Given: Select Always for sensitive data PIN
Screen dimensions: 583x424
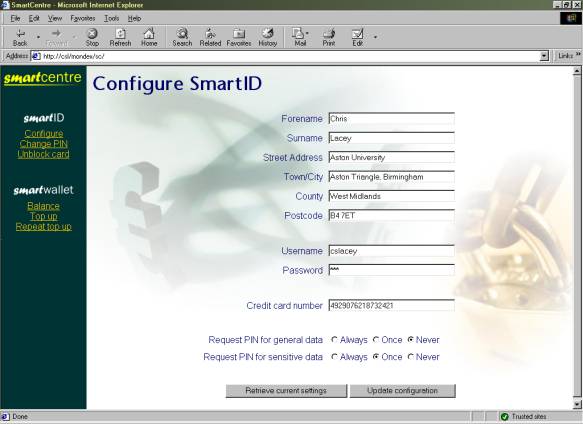Looking at the screenshot, I should pyautogui.click(x=334, y=357).
